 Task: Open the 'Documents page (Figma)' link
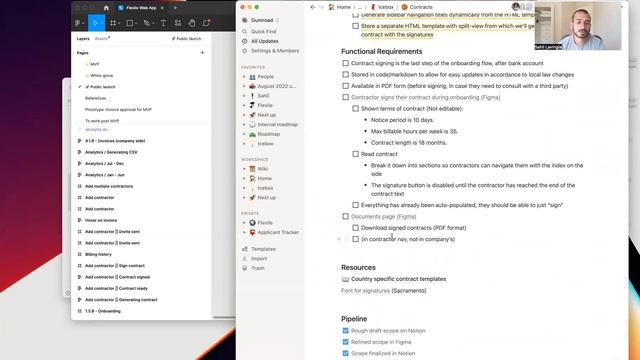tap(383, 217)
